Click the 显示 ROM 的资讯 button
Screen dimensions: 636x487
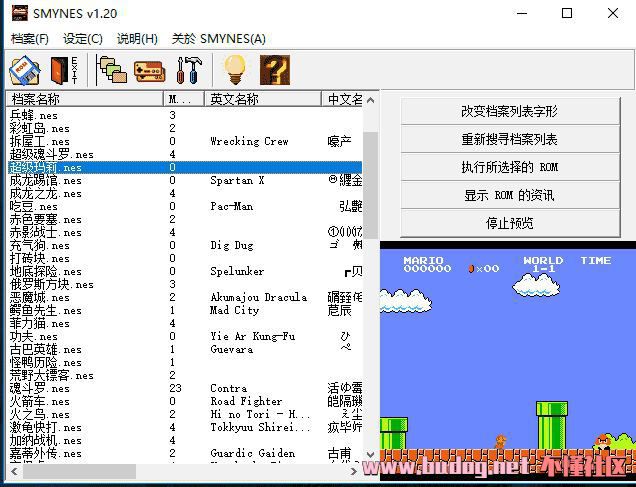[510, 195]
